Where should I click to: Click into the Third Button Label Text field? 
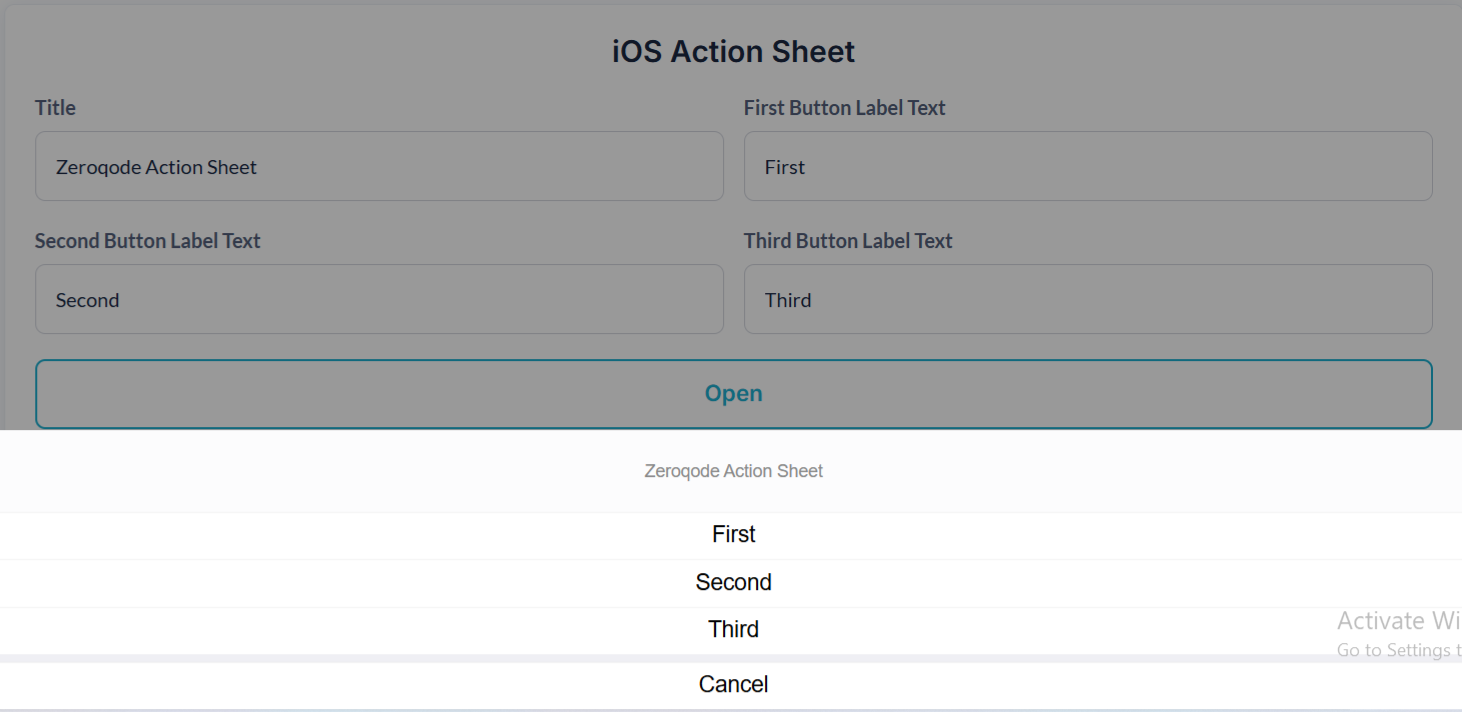(x=1088, y=299)
